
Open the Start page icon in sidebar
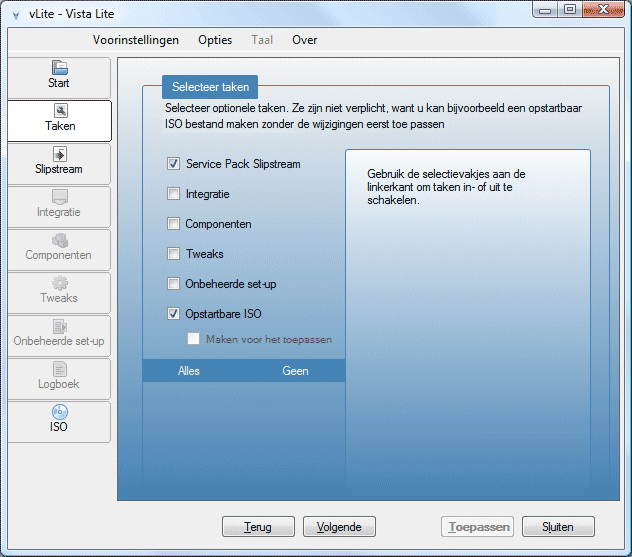pyautogui.click(x=59, y=68)
